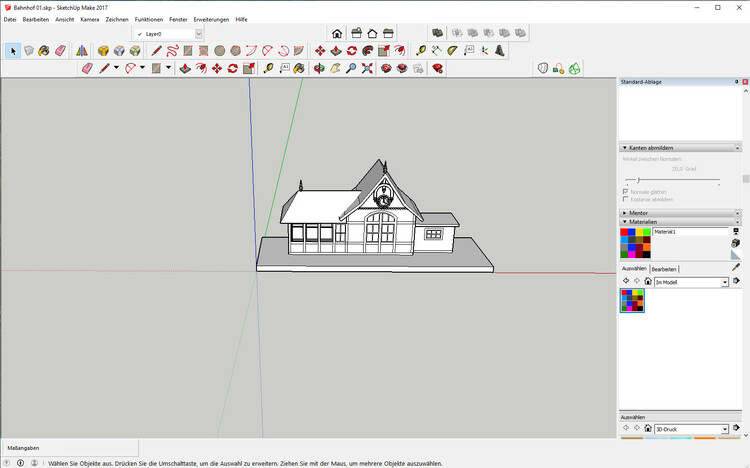
Task: Click home button beside In Modell
Action: [648, 281]
